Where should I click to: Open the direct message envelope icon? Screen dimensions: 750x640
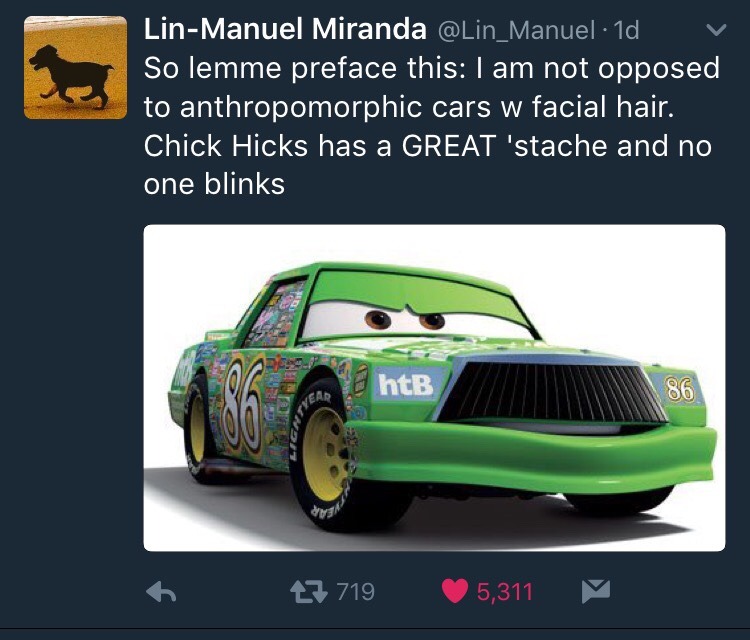[x=596, y=591]
